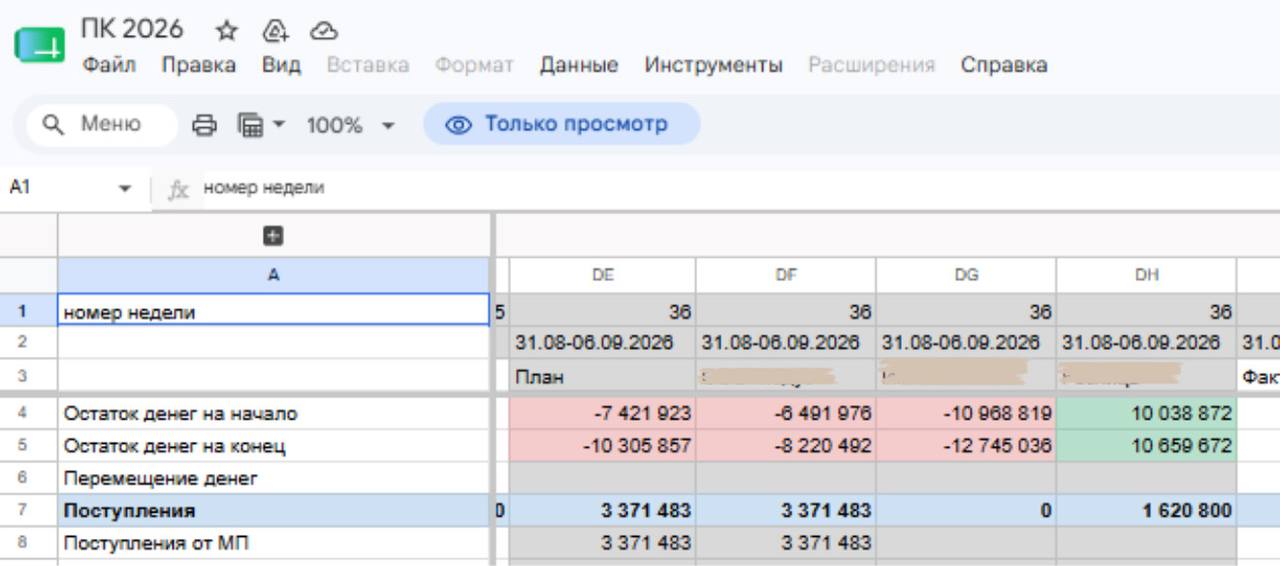1280x566 pixels.
Task: Click cell номер недели
Action: click(x=274, y=310)
